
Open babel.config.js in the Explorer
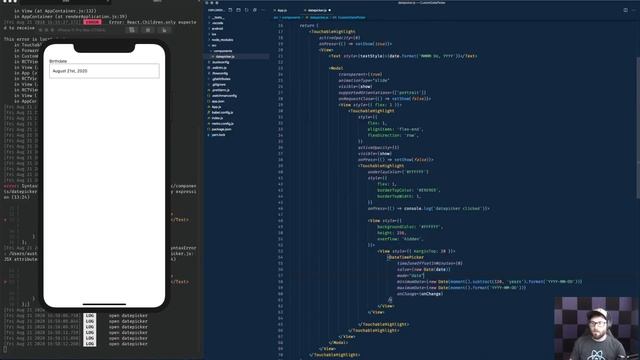point(222,112)
